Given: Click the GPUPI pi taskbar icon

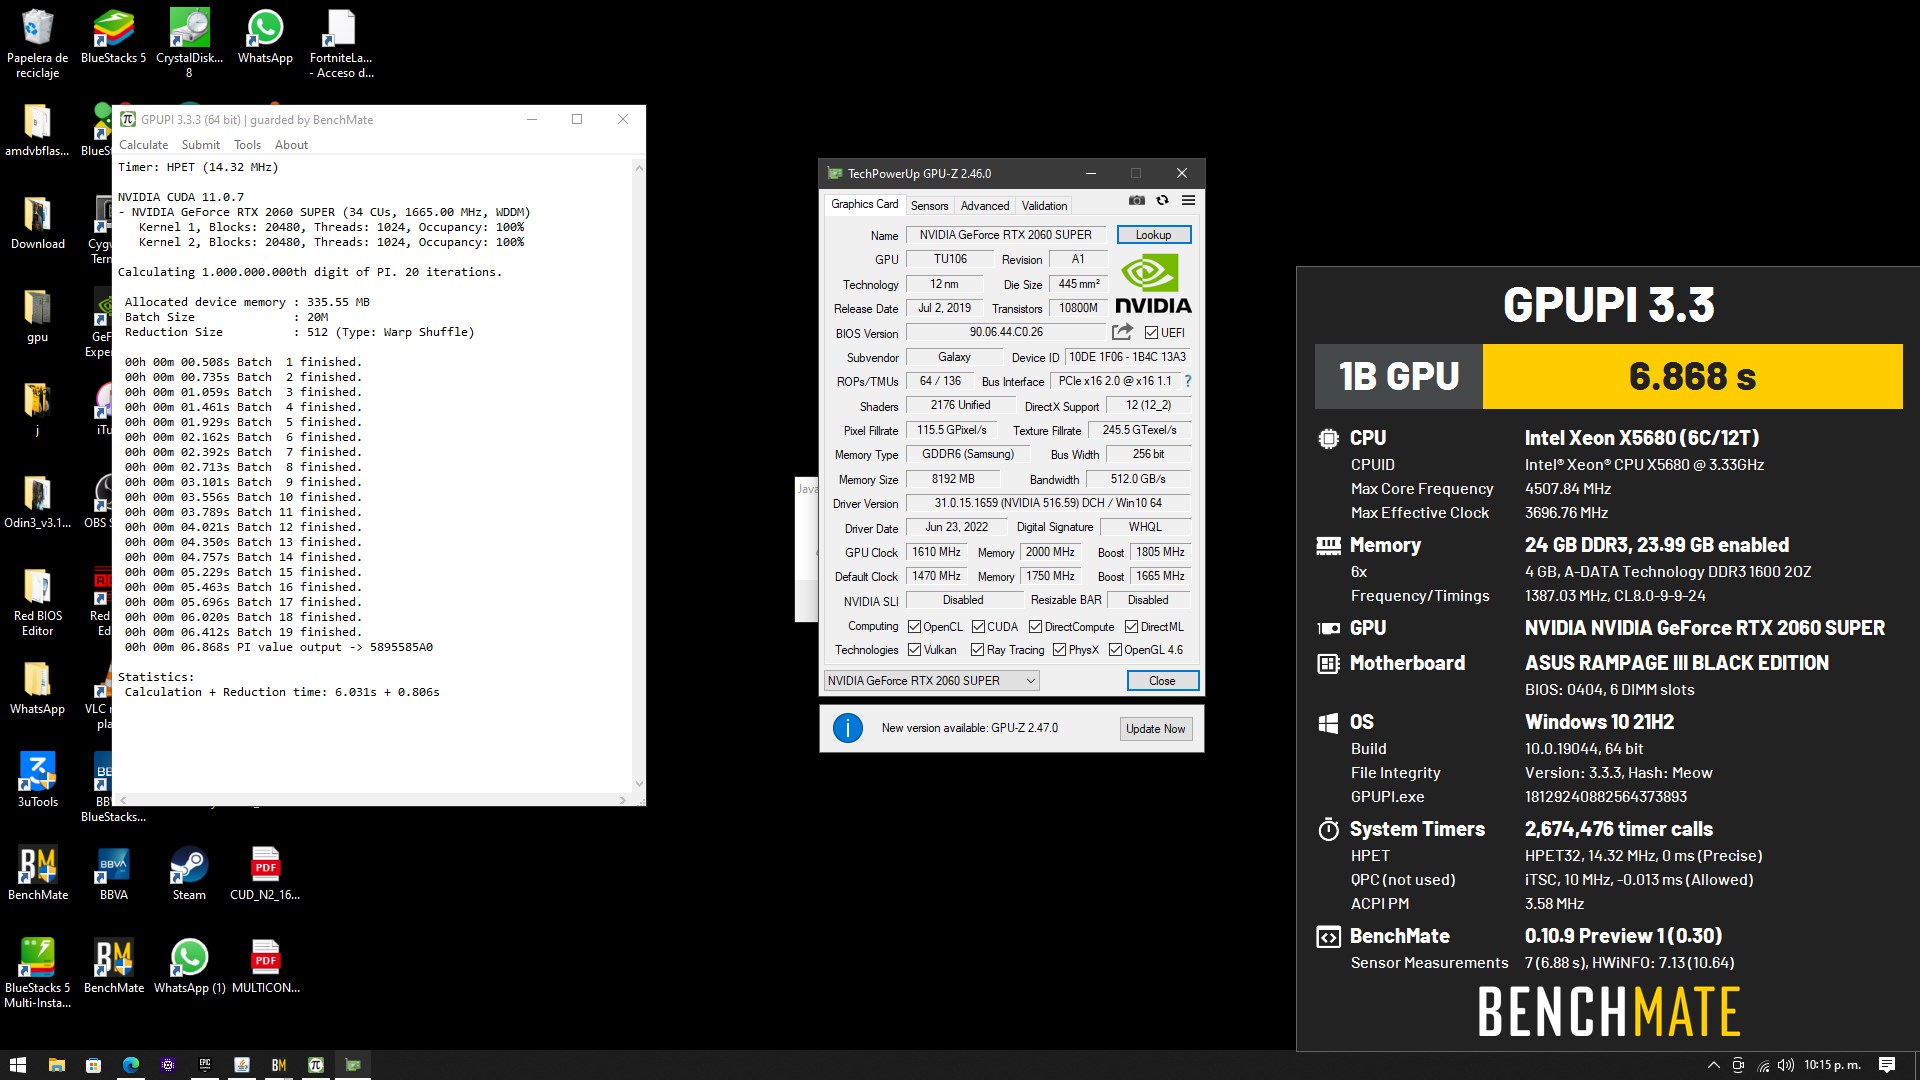Looking at the screenshot, I should (x=316, y=1065).
